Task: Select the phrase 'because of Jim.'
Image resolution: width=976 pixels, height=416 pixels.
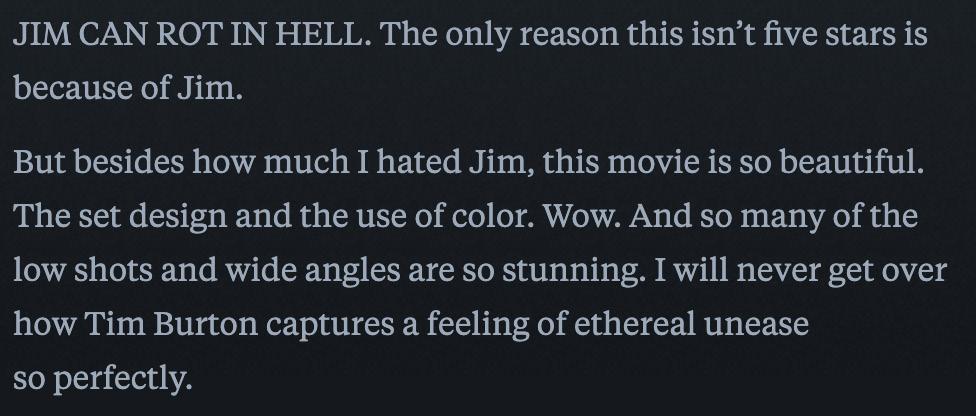Action: [x=128, y=88]
